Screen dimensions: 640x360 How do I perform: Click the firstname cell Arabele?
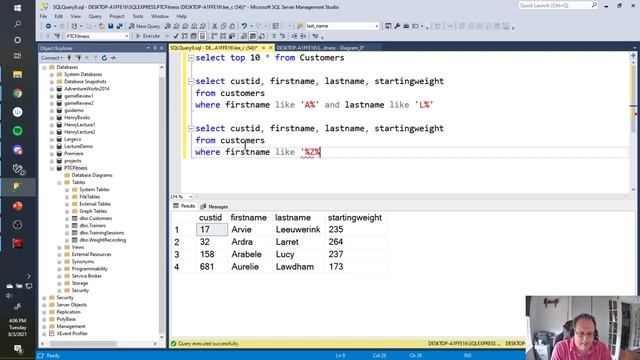(250, 254)
